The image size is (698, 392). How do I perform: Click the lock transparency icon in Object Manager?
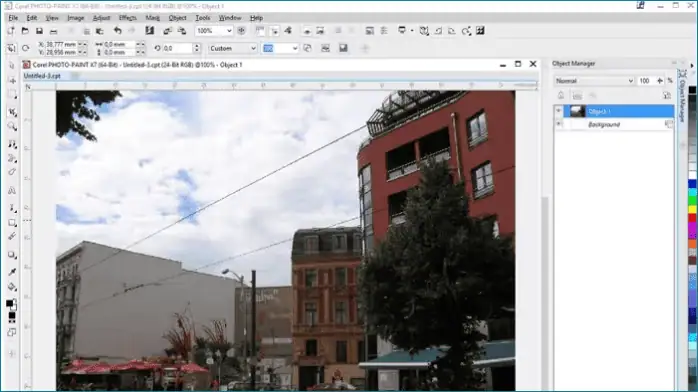[x=561, y=96]
